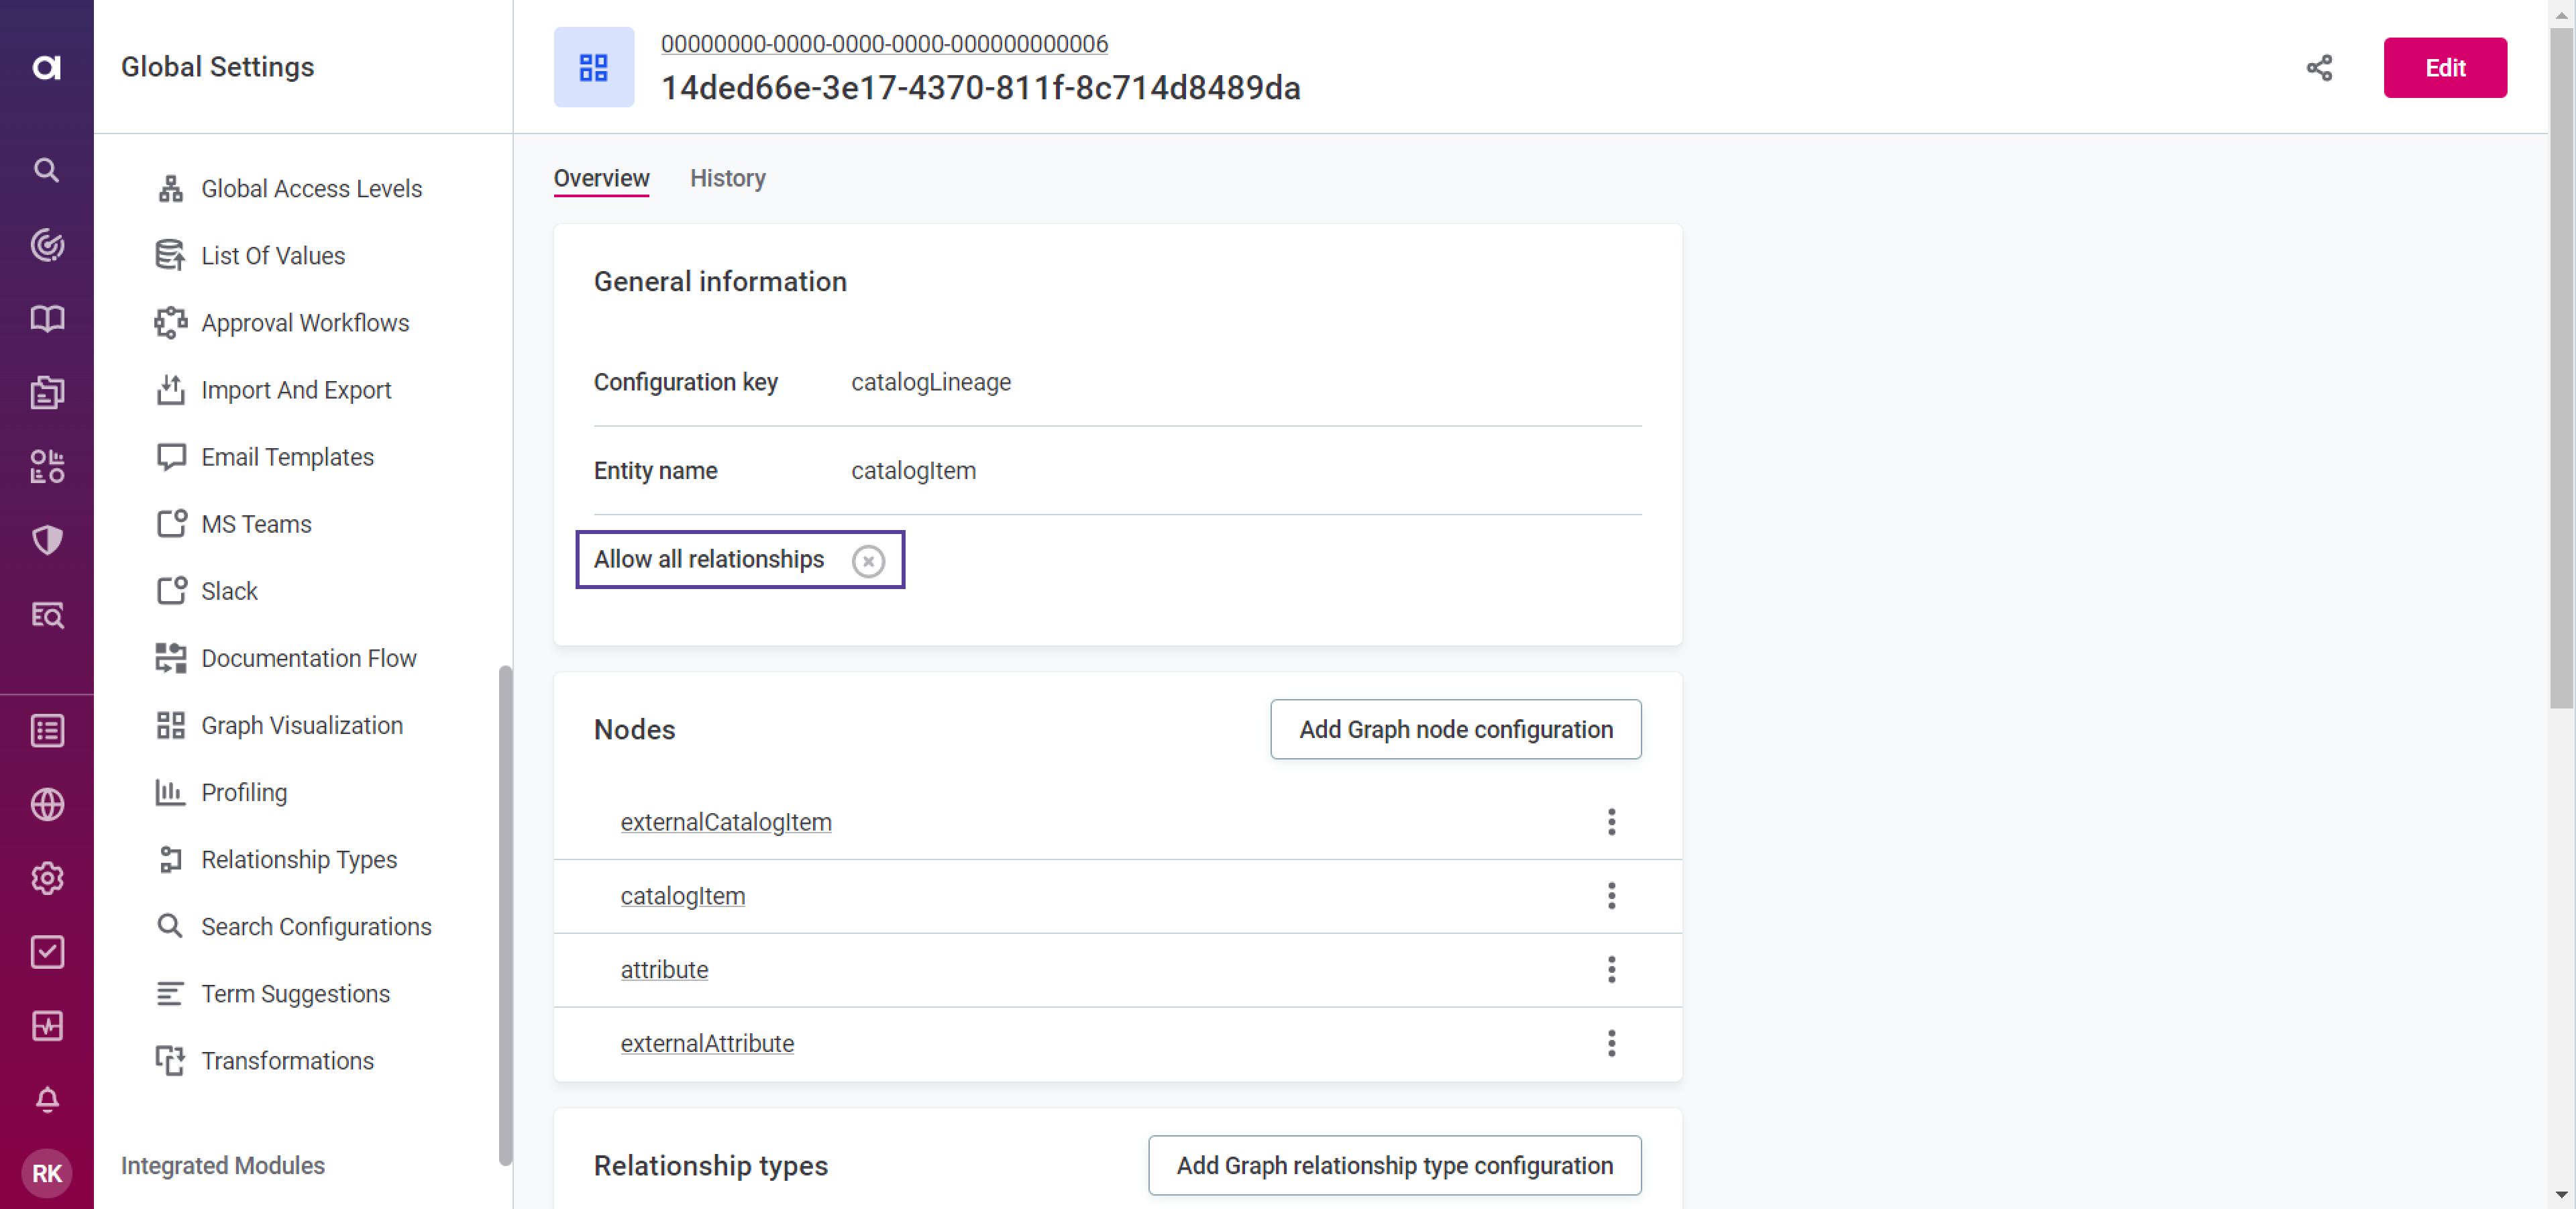The width and height of the screenshot is (2576, 1209).
Task: Select Relationship Types in settings menu
Action: tap(298, 859)
